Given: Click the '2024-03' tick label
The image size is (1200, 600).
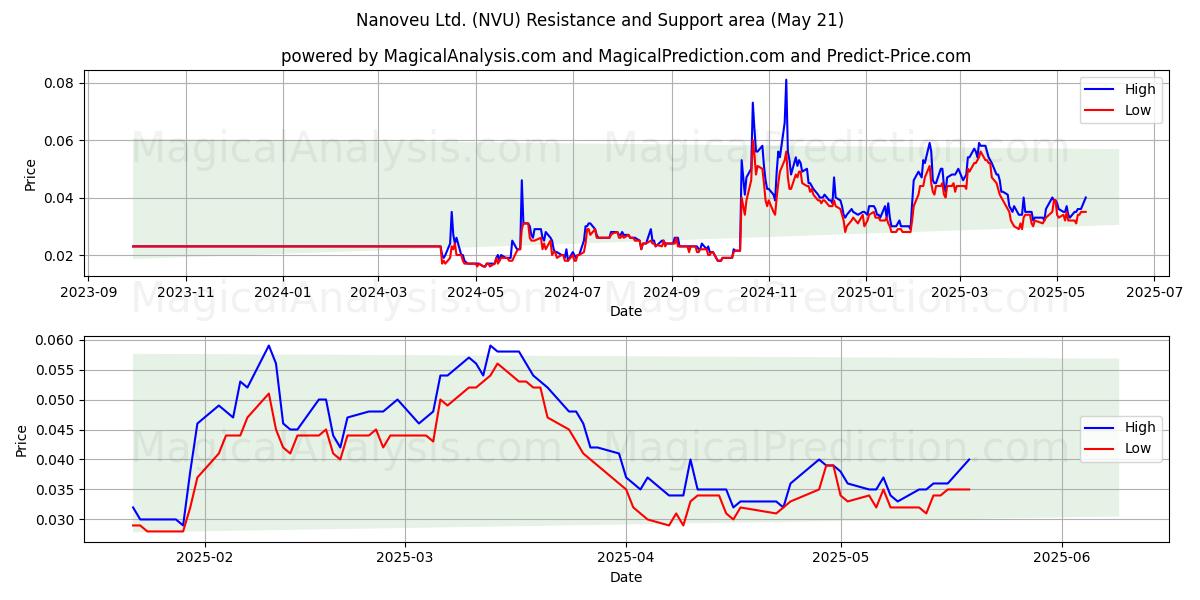Looking at the screenshot, I should pyautogui.click(x=378, y=293).
